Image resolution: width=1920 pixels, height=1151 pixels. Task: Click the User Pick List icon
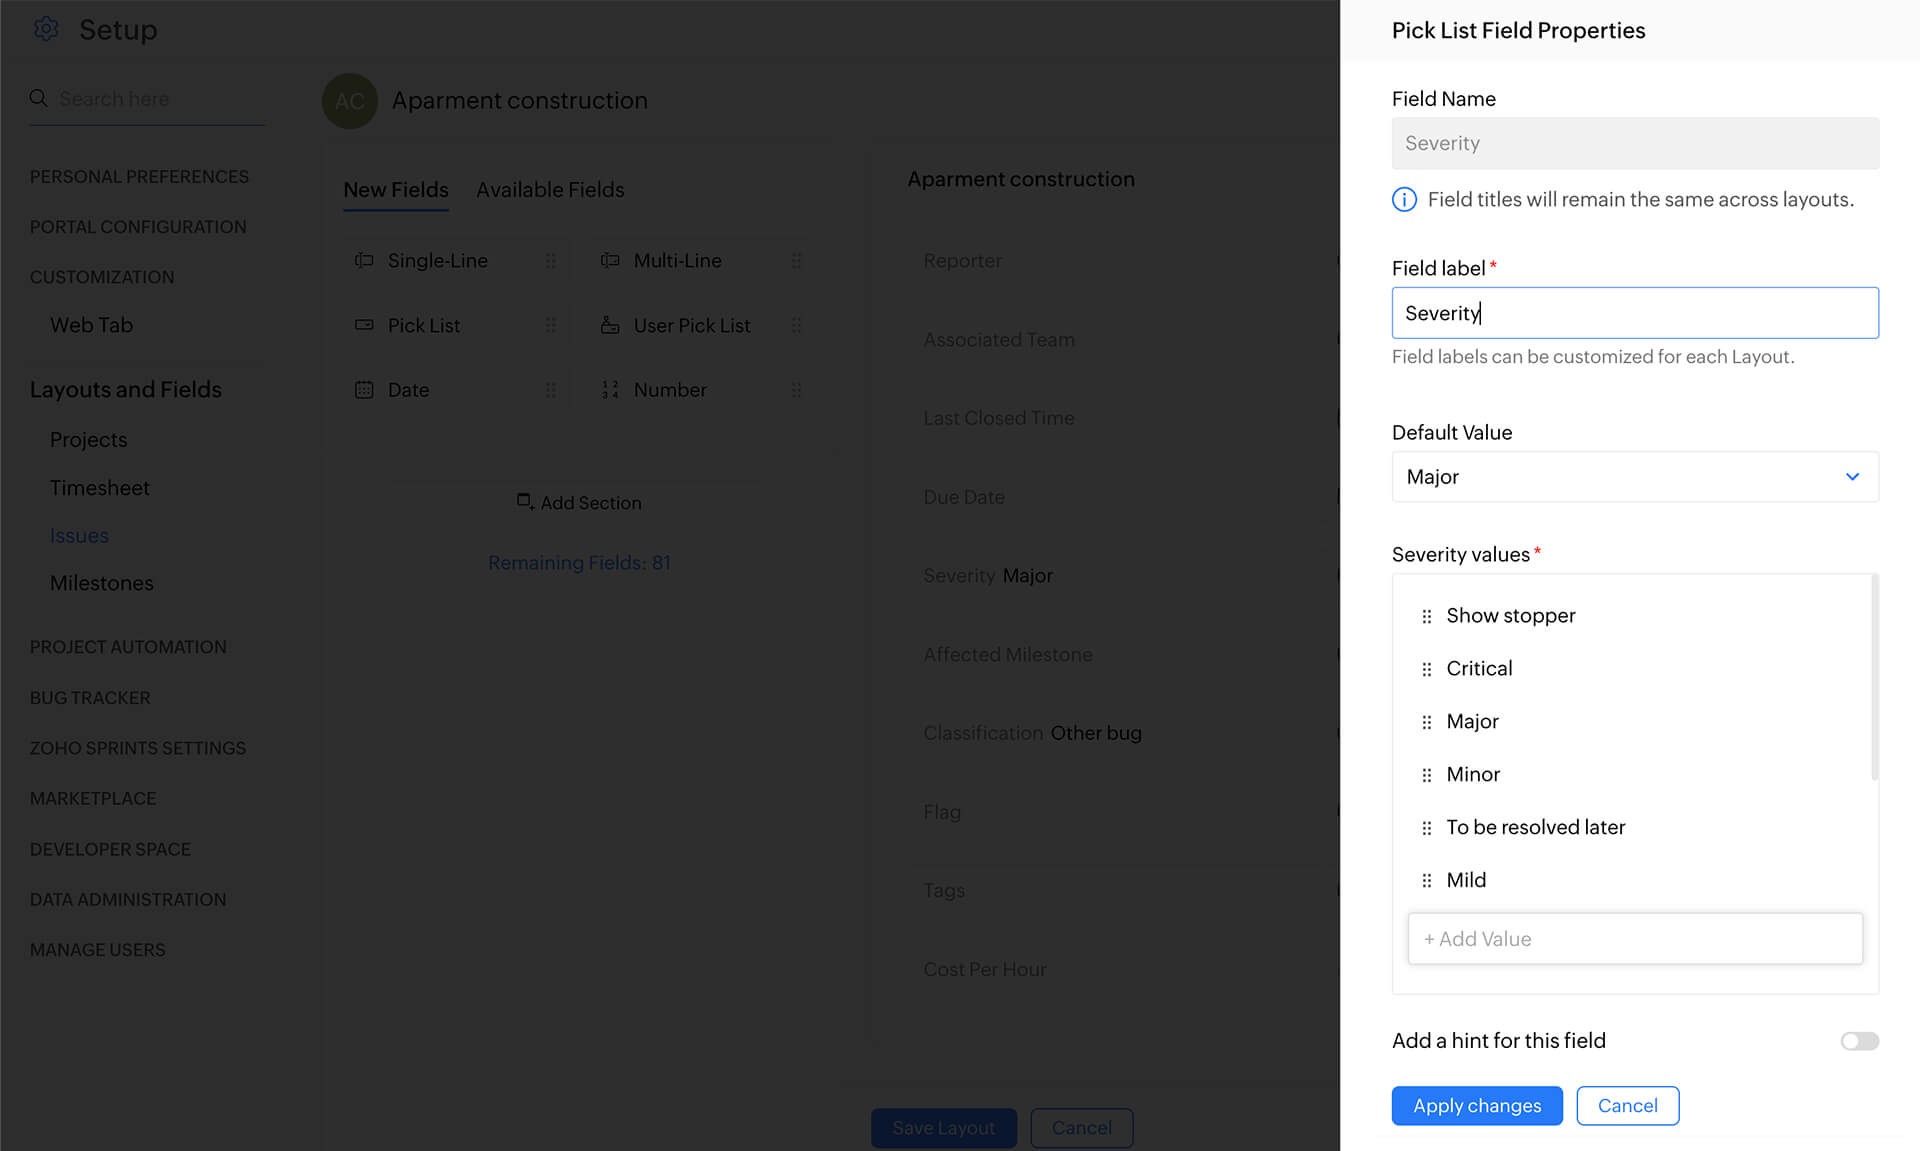(610, 325)
